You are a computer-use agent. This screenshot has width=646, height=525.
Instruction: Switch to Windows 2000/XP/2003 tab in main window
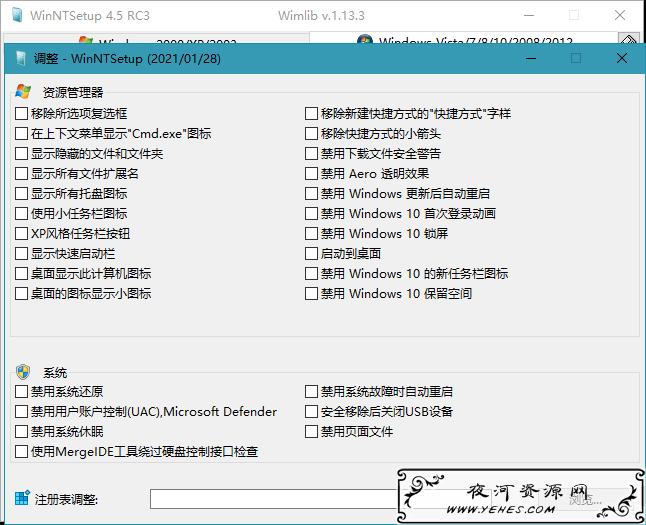click(x=157, y=40)
